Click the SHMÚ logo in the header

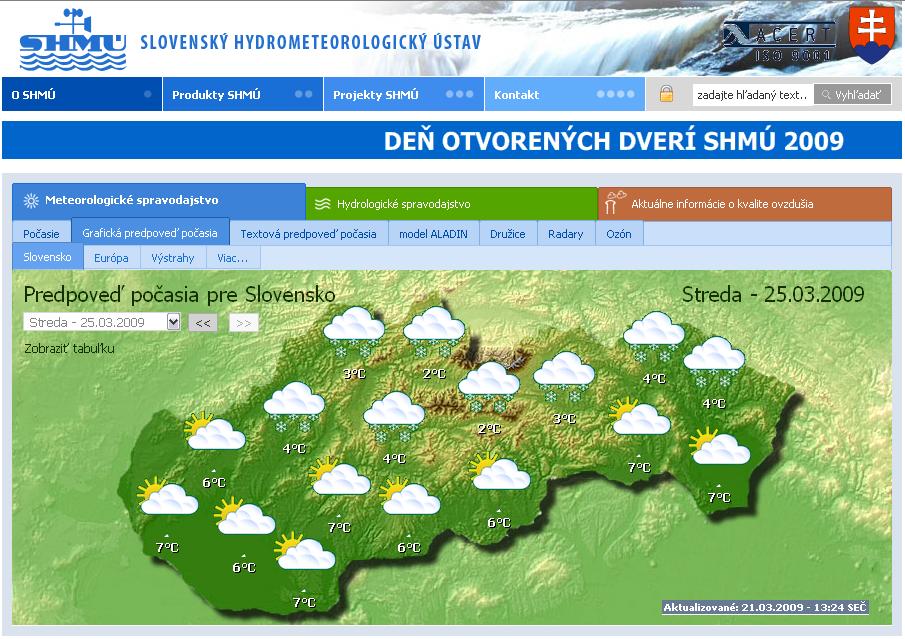pyautogui.click(x=72, y=40)
